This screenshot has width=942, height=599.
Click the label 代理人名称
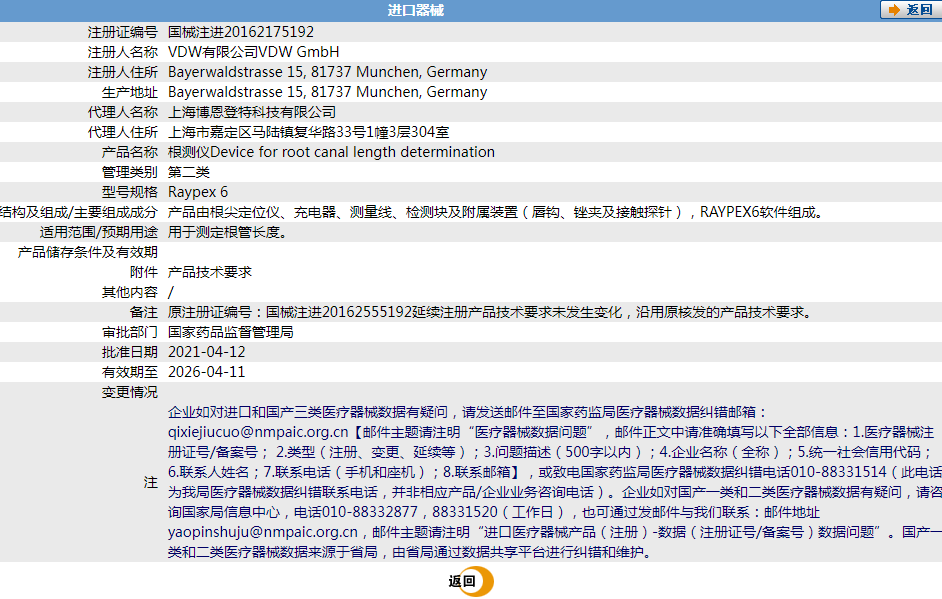point(123,112)
